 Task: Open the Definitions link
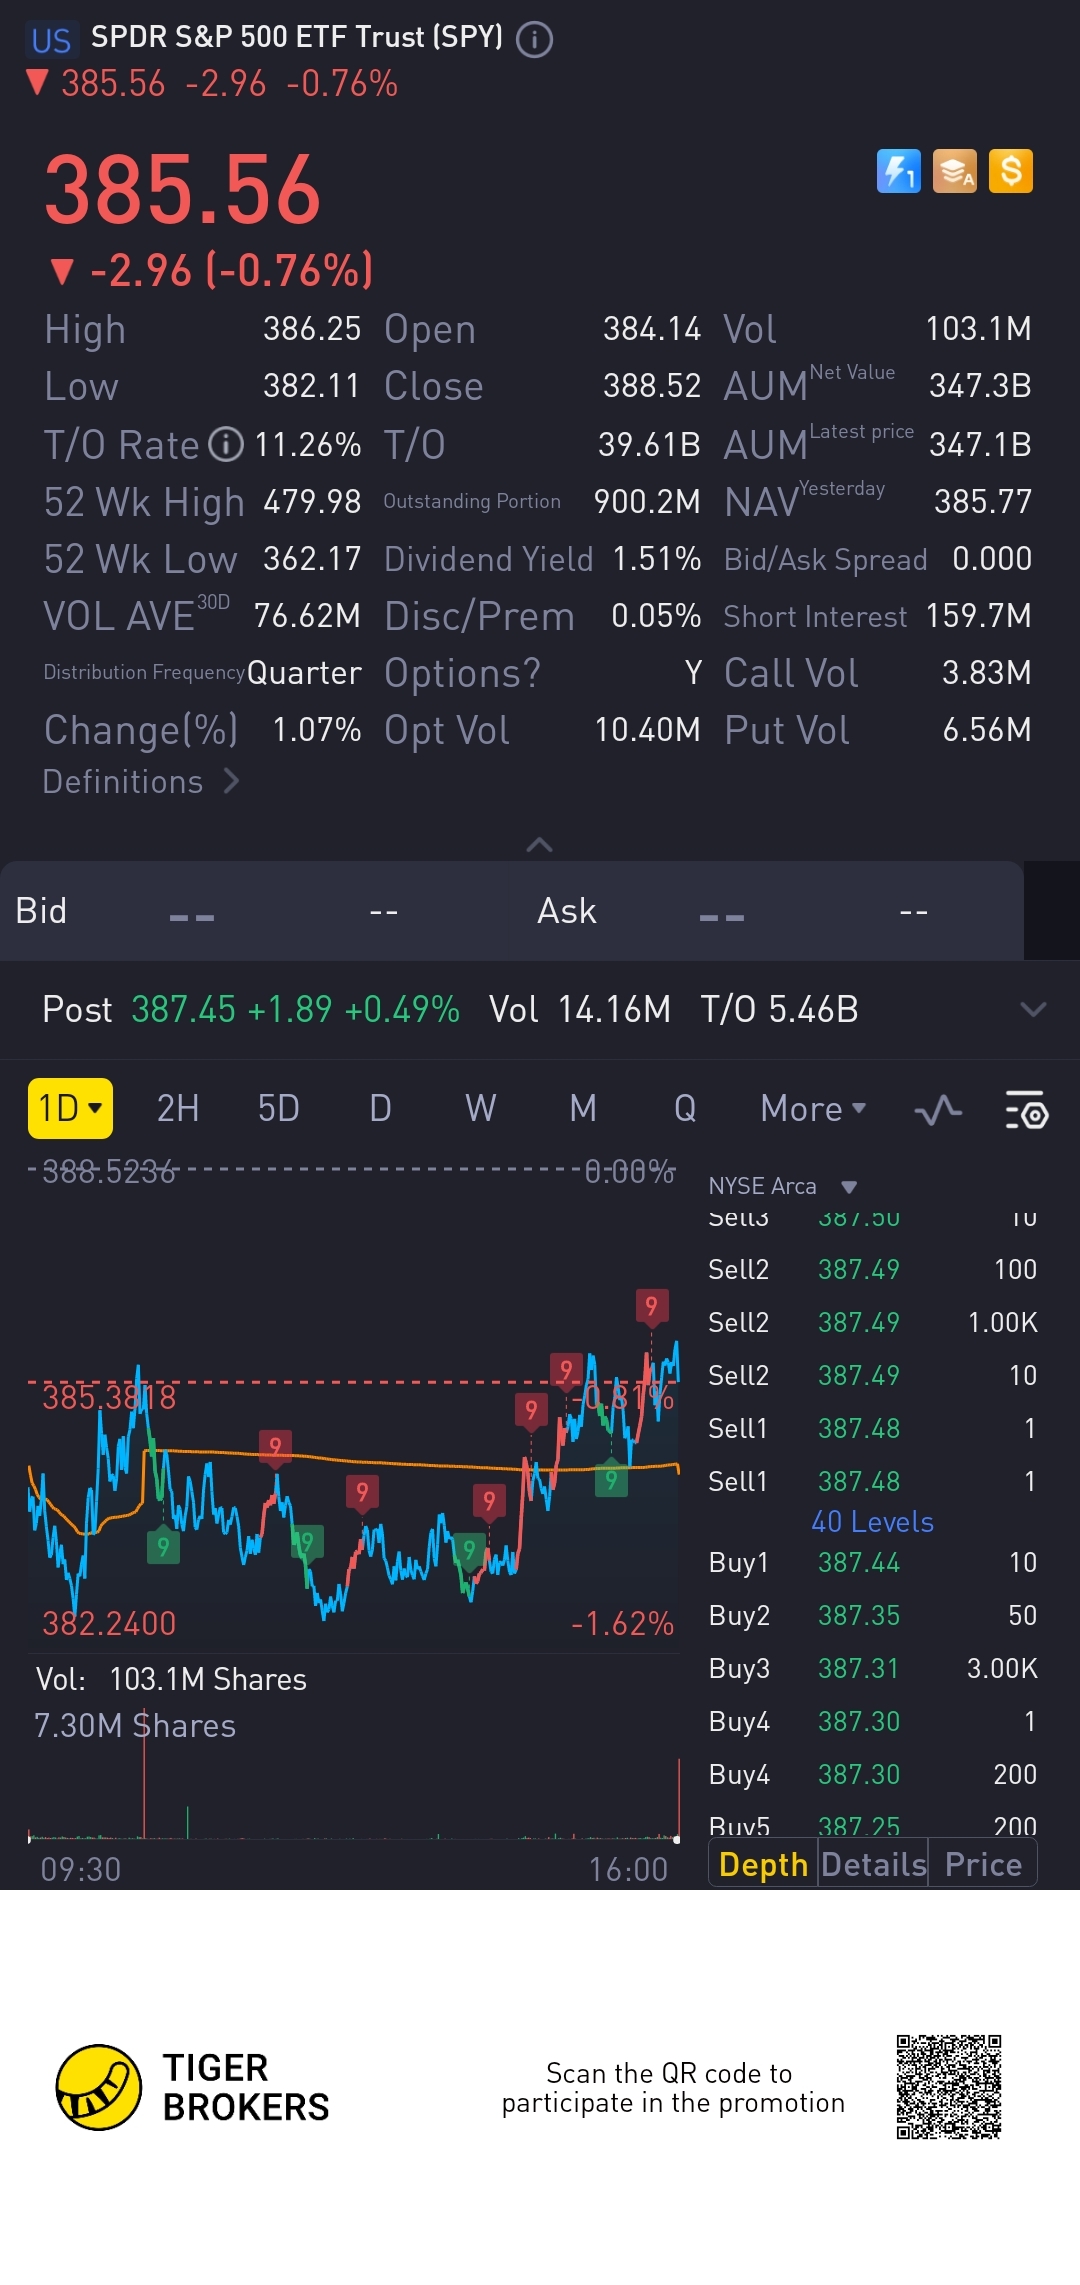point(140,781)
